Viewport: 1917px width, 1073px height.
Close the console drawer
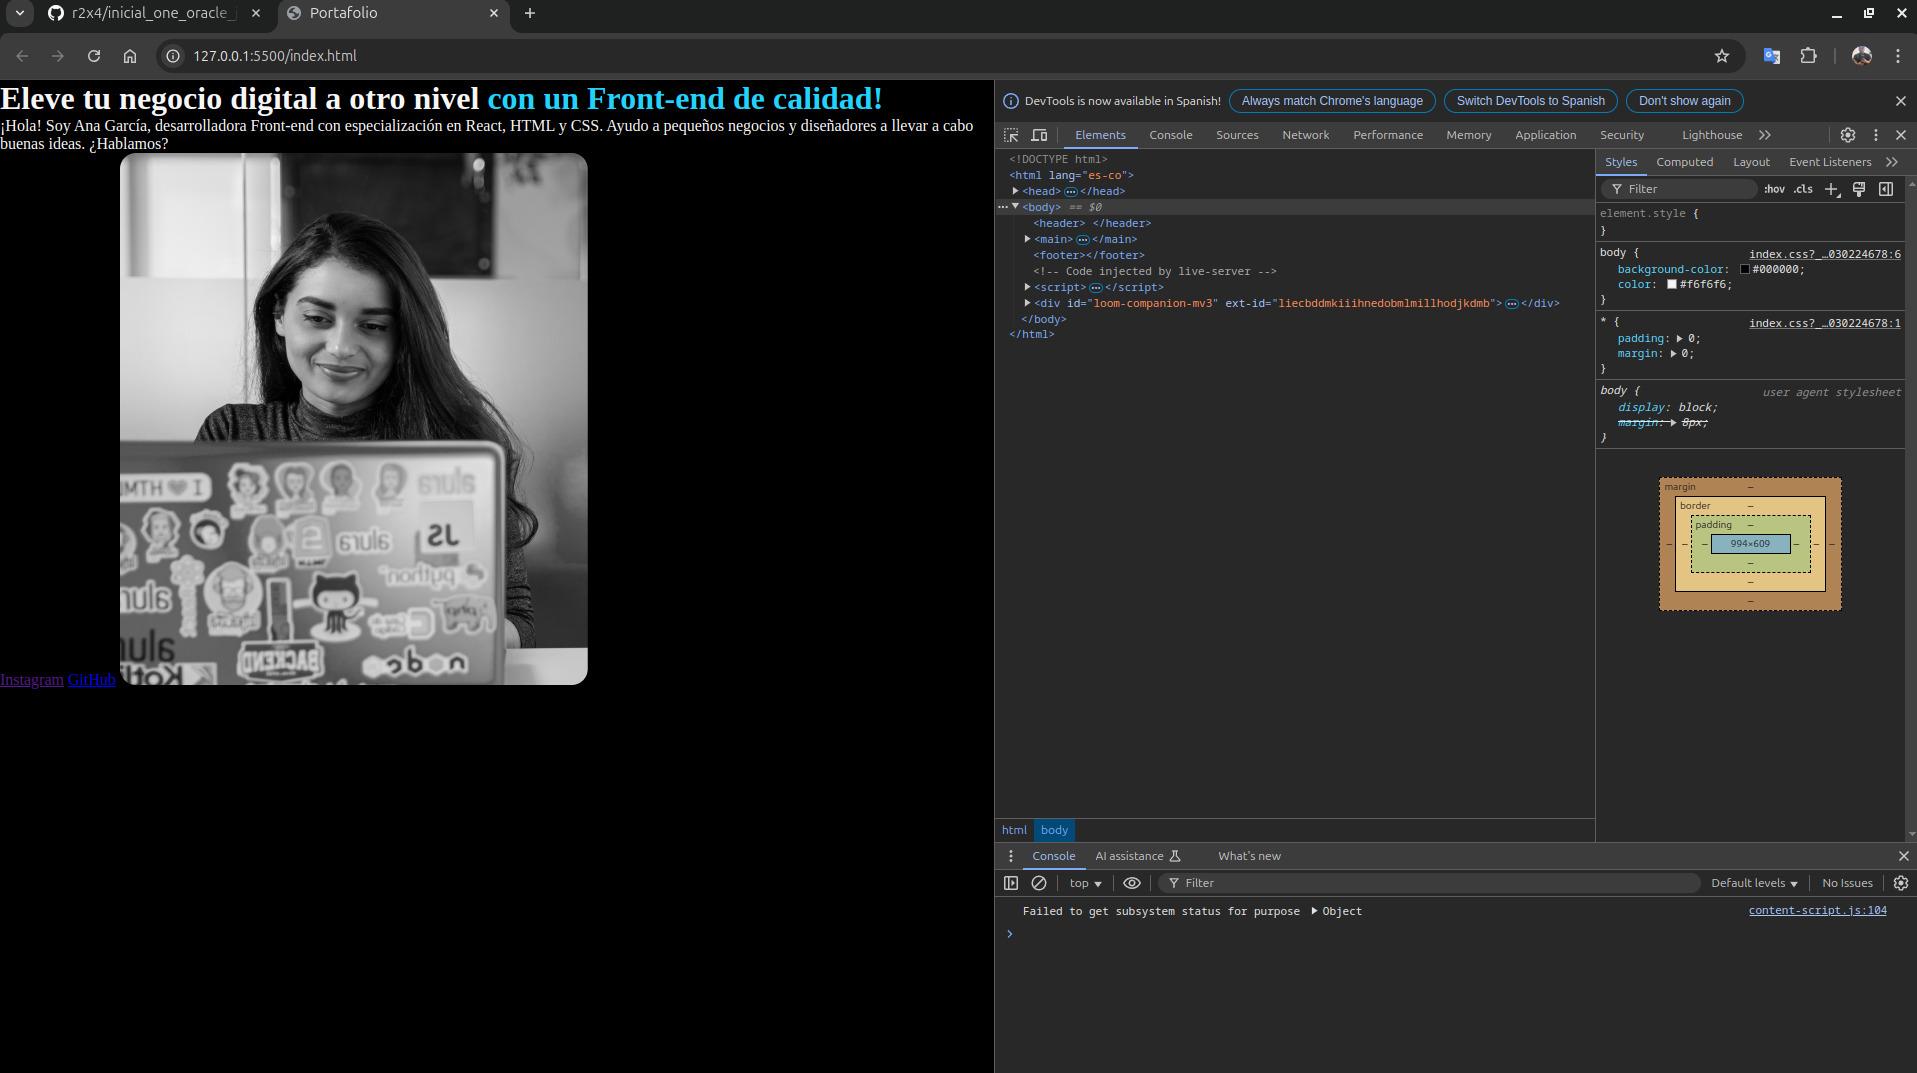pos(1903,856)
